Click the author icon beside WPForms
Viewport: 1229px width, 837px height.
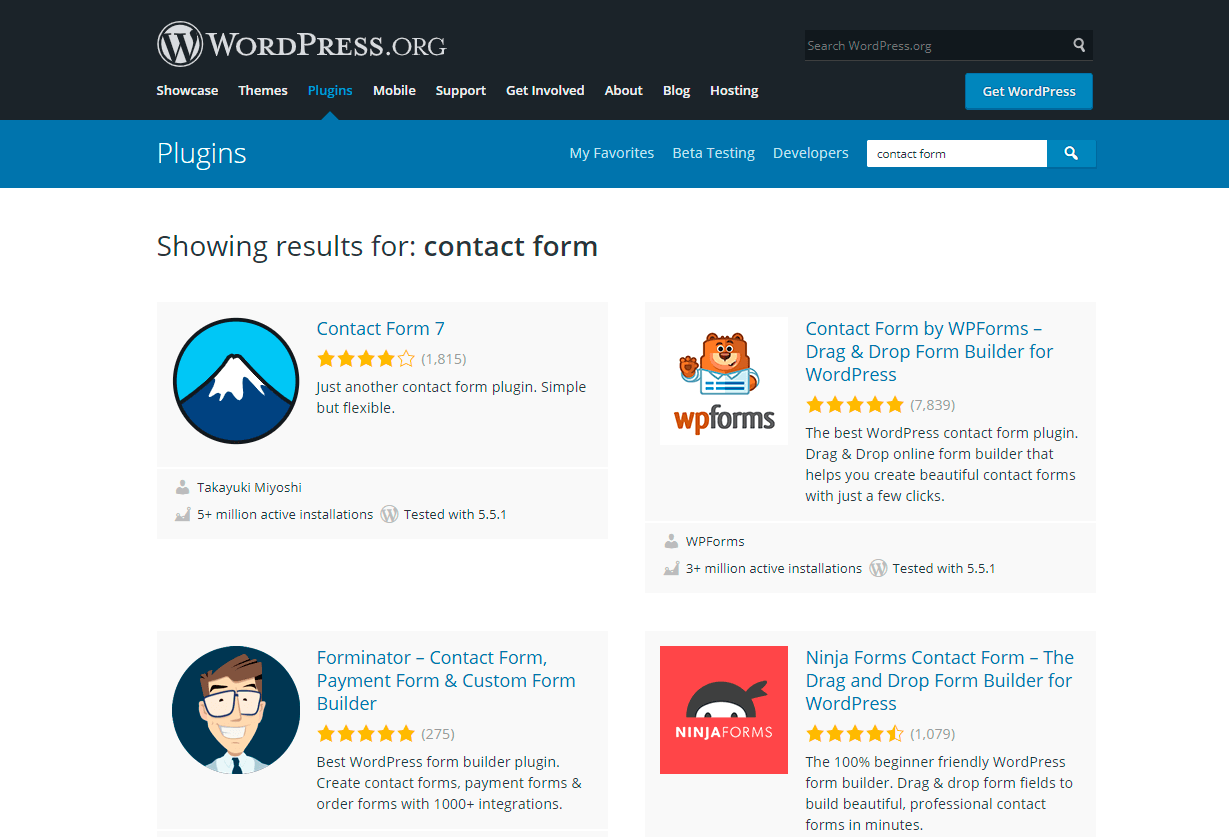[671, 542]
